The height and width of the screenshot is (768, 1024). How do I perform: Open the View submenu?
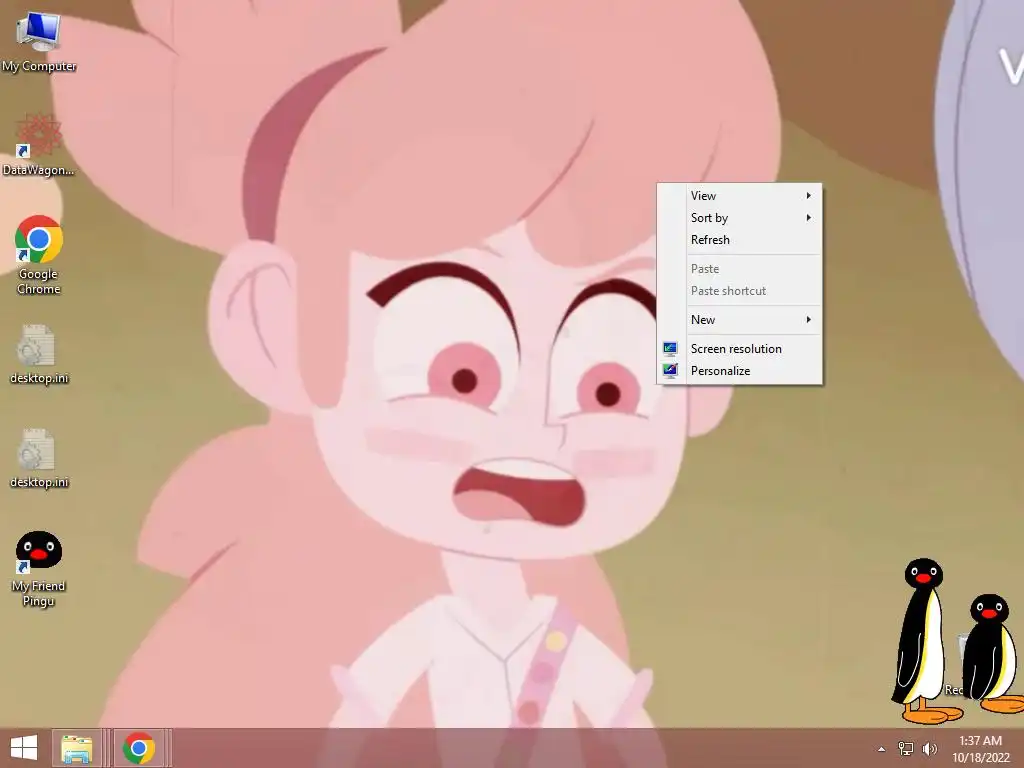739,196
